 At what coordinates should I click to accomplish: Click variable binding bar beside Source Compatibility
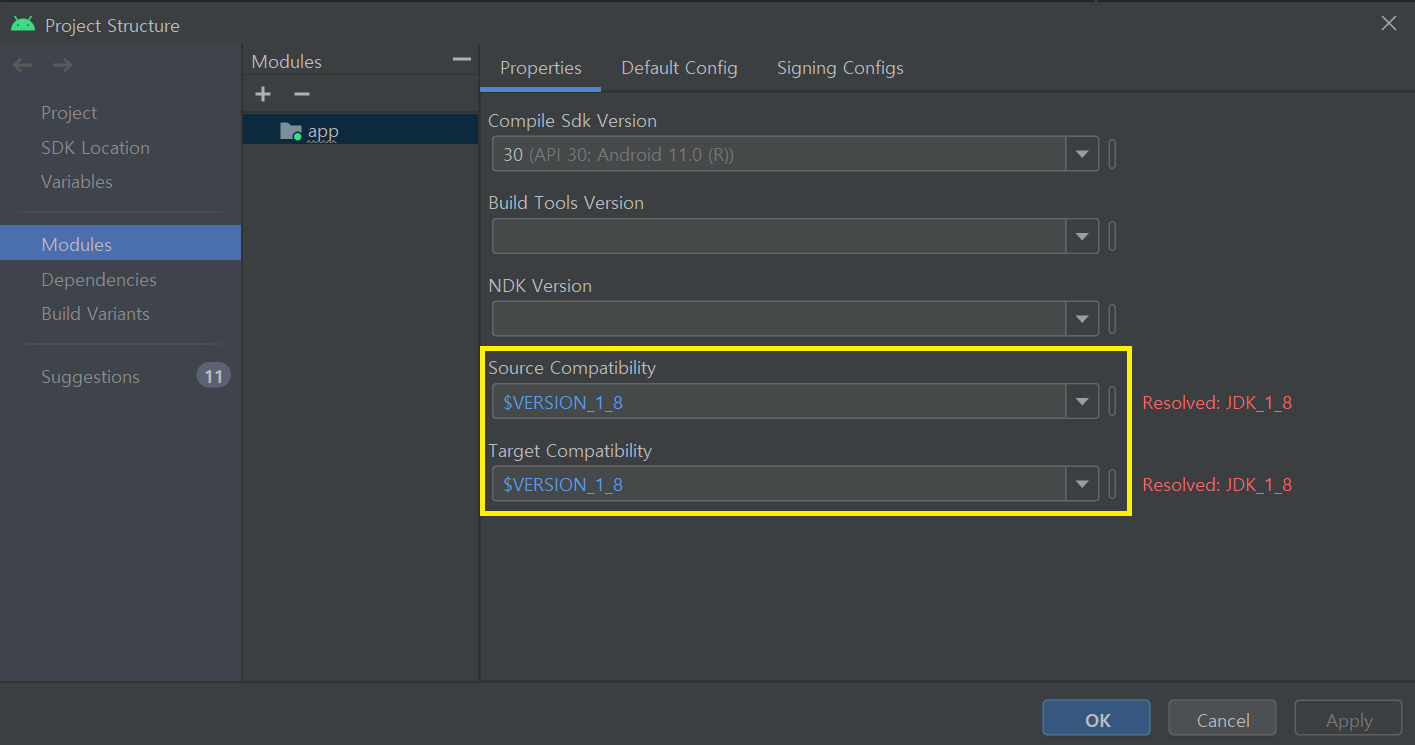click(x=1112, y=402)
